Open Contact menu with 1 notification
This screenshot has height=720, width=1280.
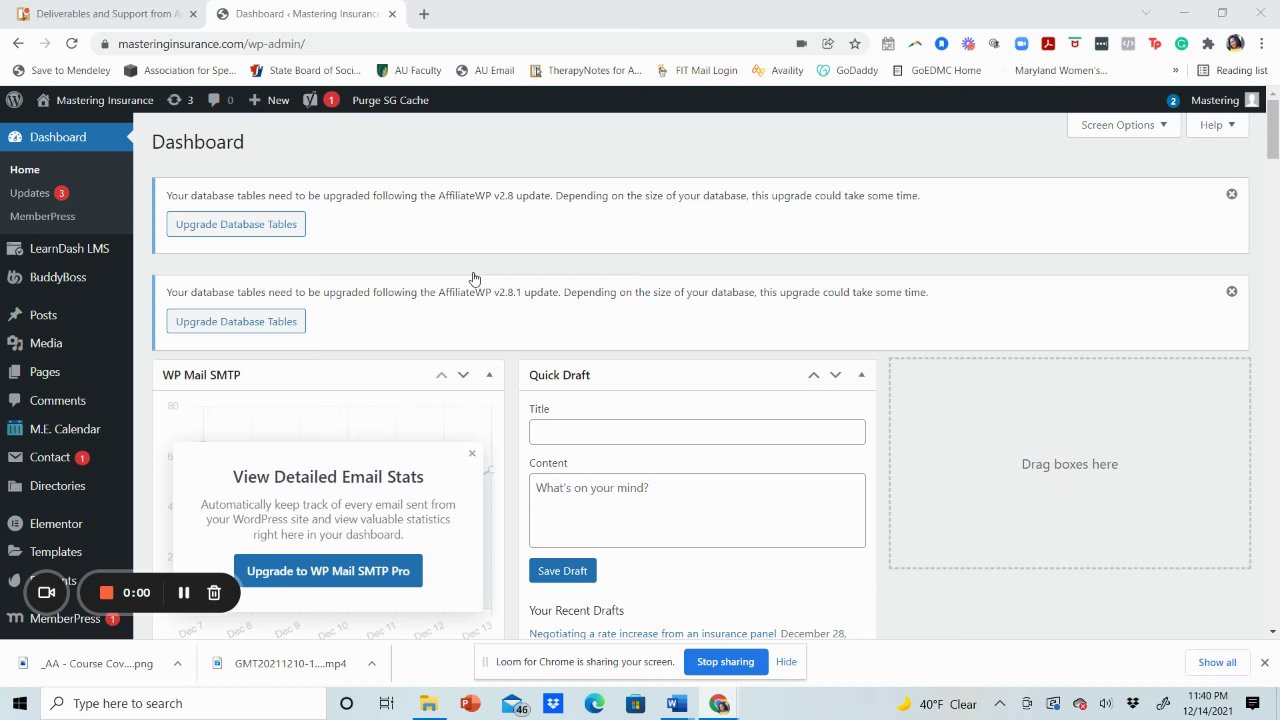(66, 457)
